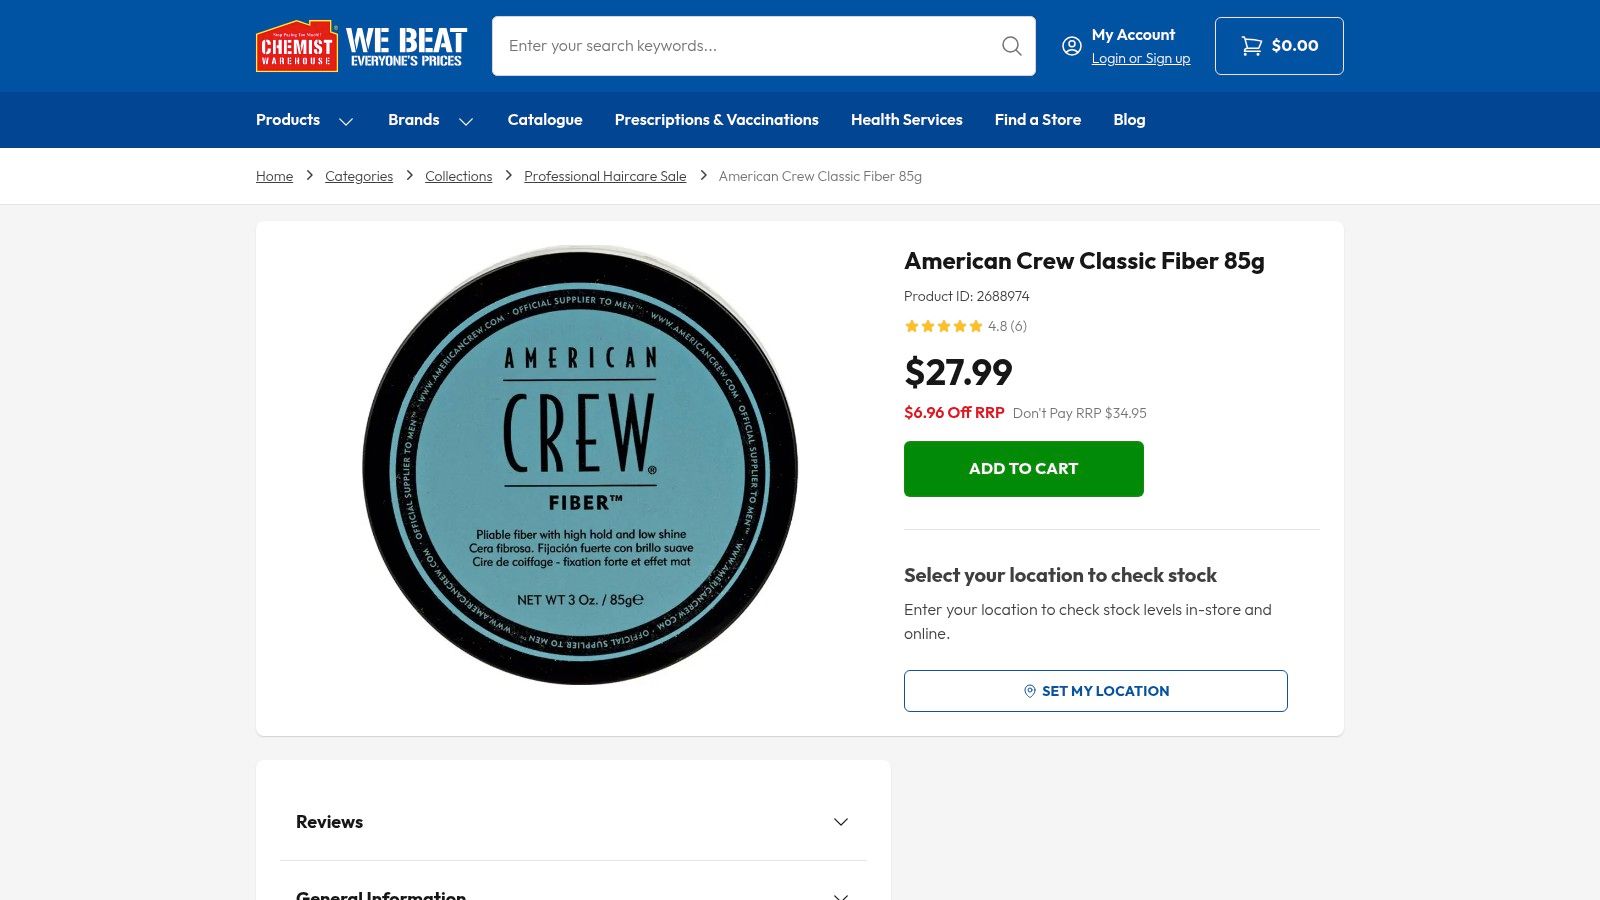Image resolution: width=1600 pixels, height=900 pixels.
Task: Click the location pin on Set My Location
Action: (1028, 690)
